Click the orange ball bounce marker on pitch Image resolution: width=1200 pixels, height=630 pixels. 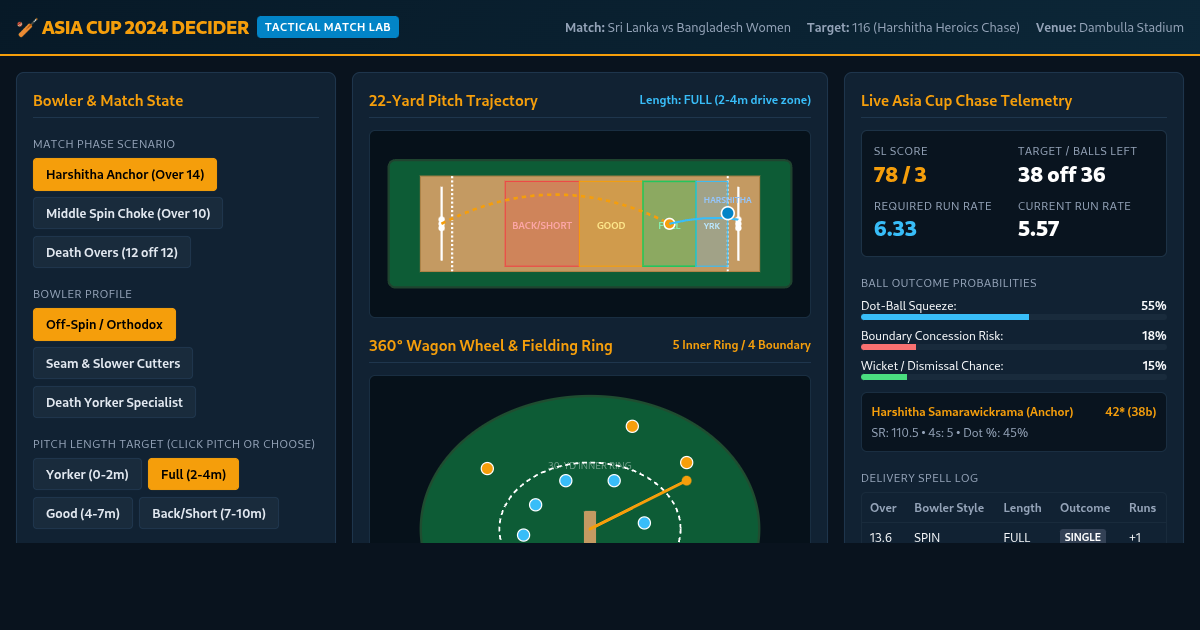click(x=670, y=223)
